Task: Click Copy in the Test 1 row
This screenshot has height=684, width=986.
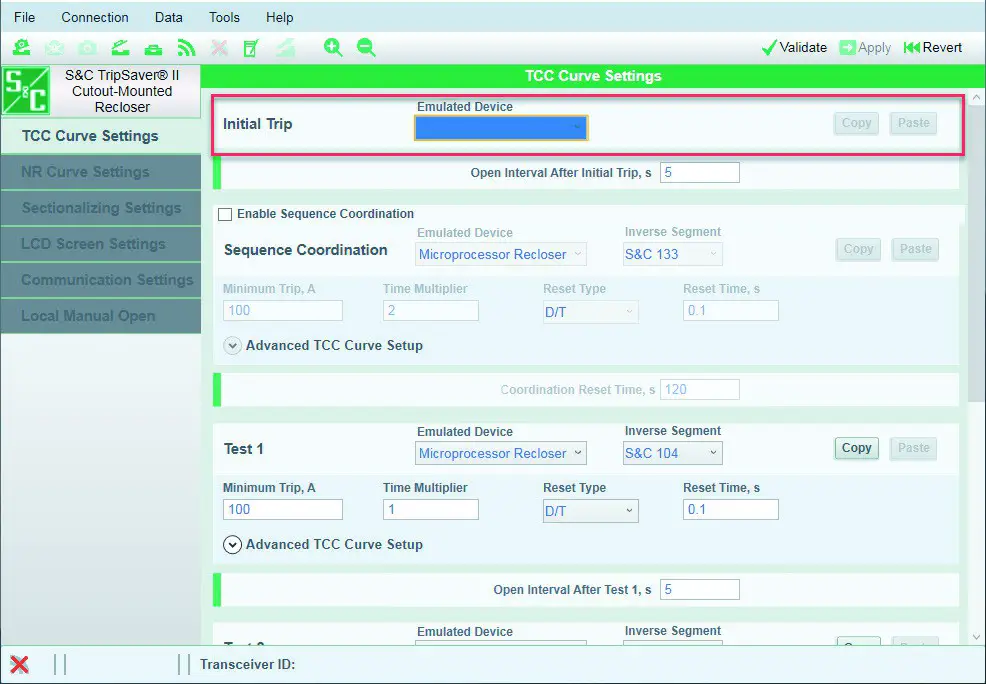Action: coord(856,448)
